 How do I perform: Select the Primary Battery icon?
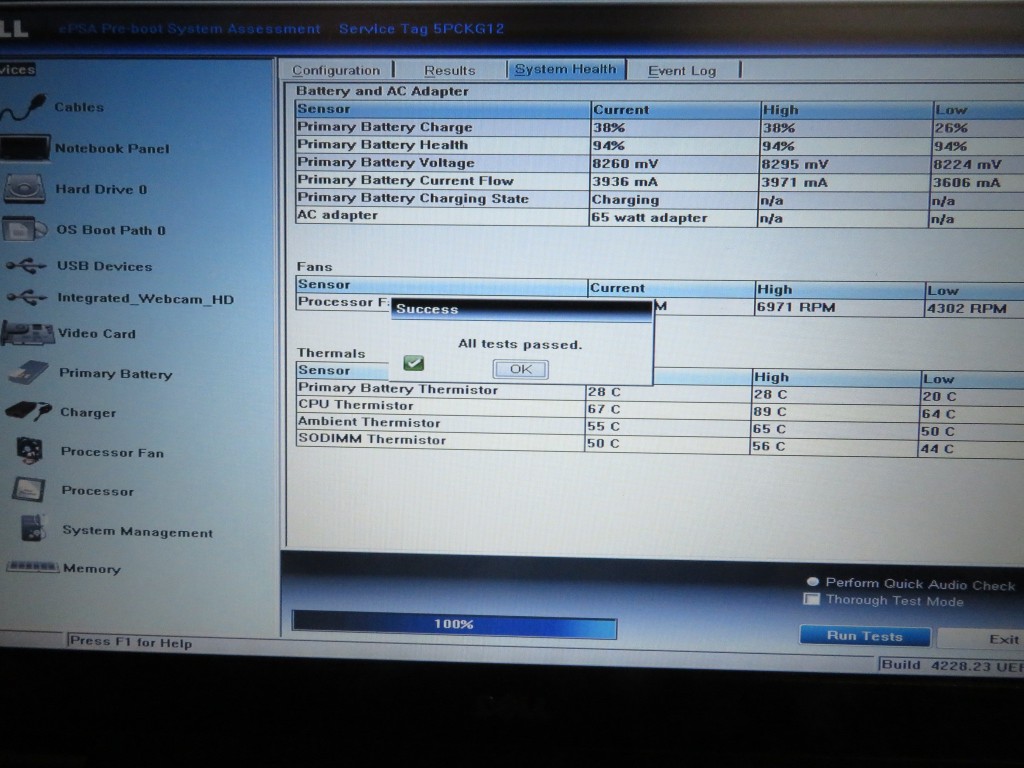click(x=29, y=373)
